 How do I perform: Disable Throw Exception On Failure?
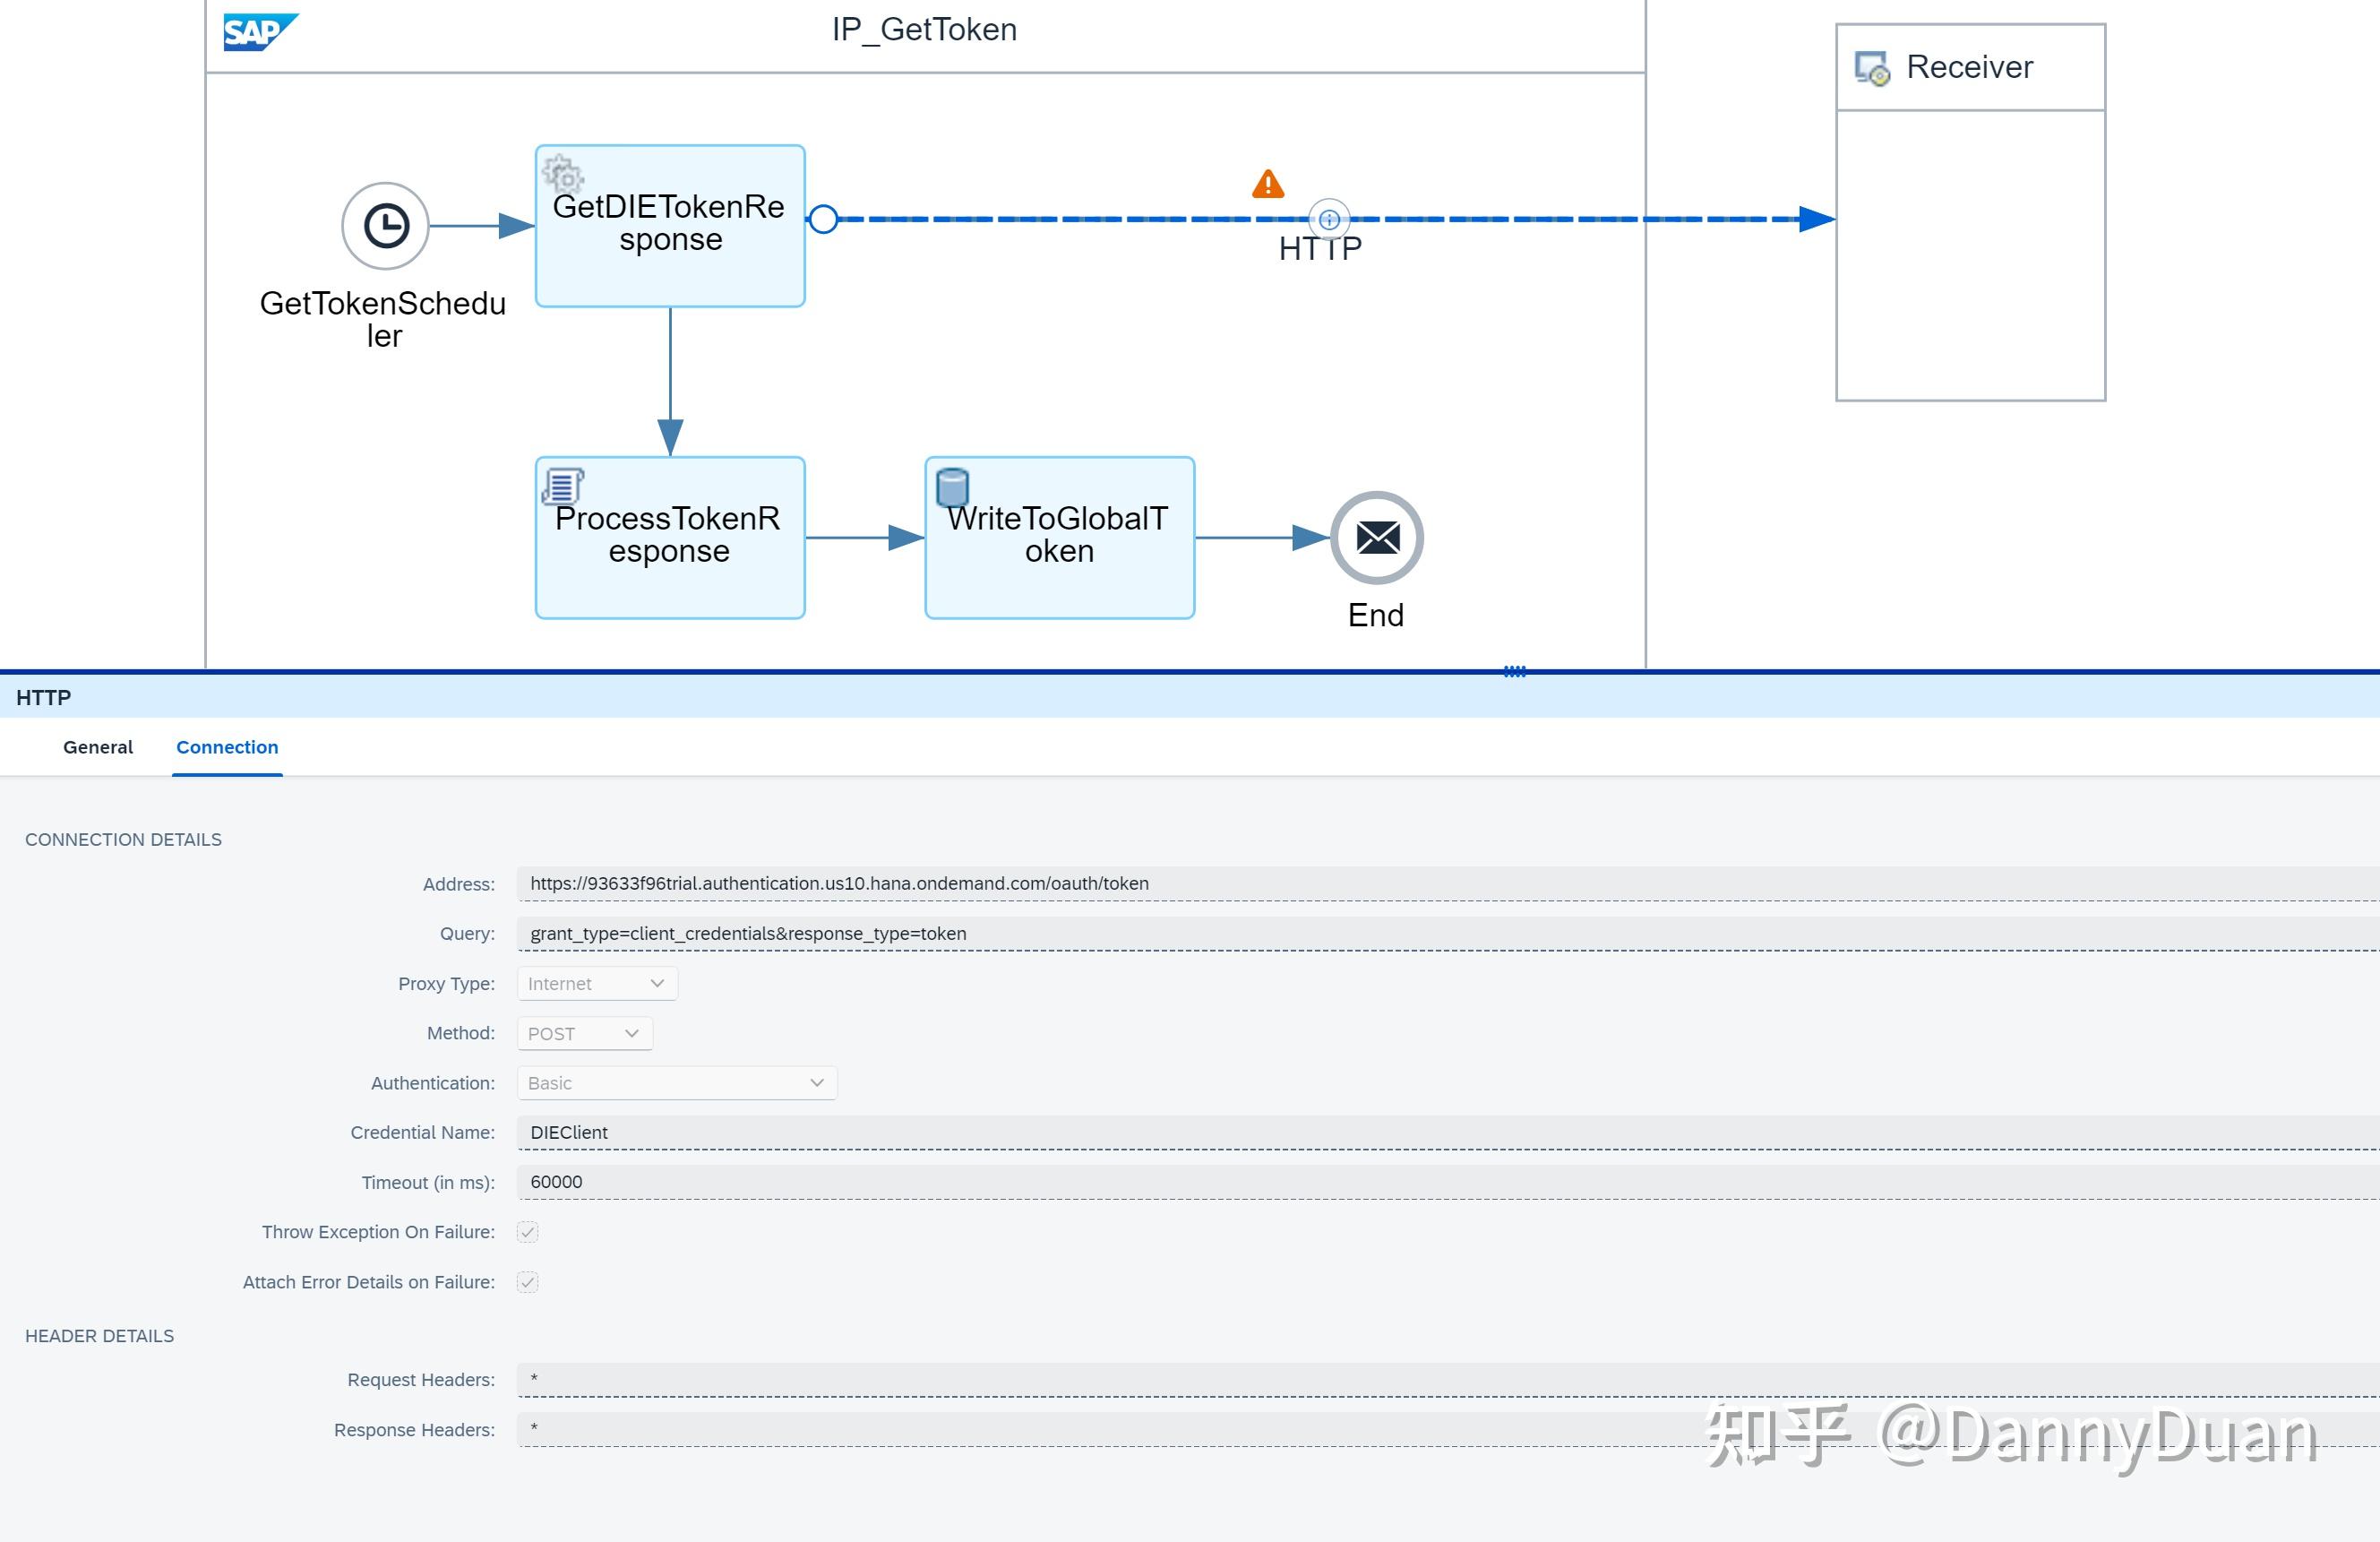[527, 1232]
